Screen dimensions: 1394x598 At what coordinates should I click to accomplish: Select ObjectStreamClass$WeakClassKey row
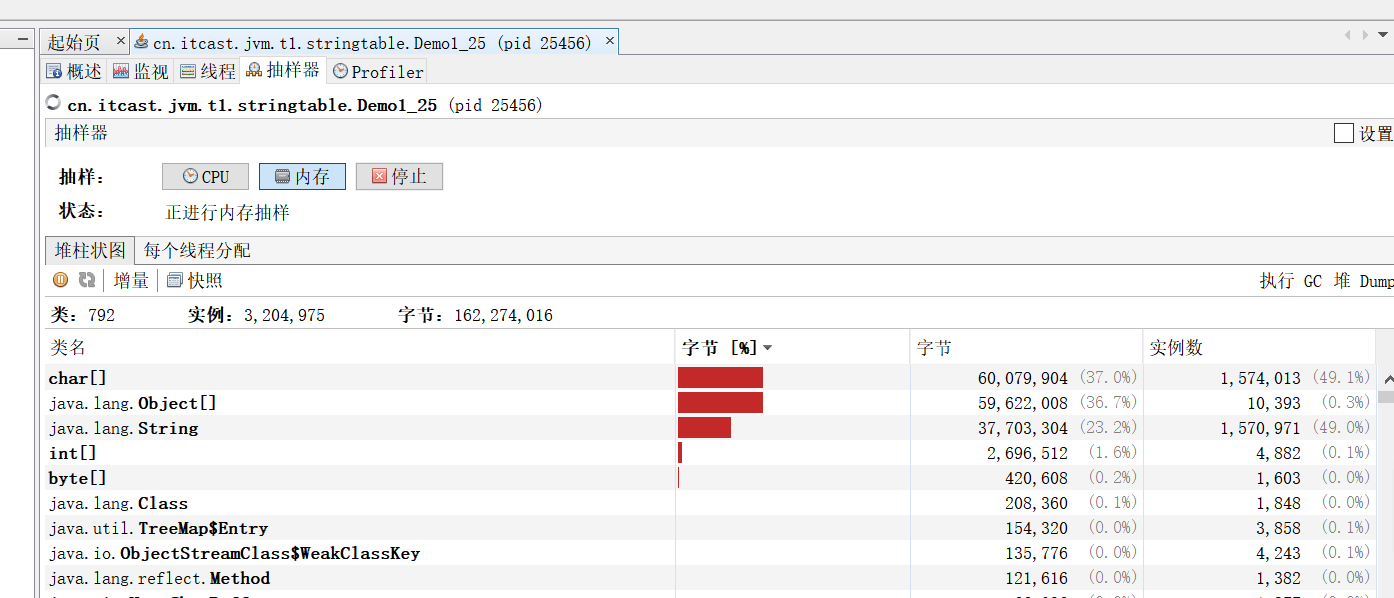click(x=710, y=553)
